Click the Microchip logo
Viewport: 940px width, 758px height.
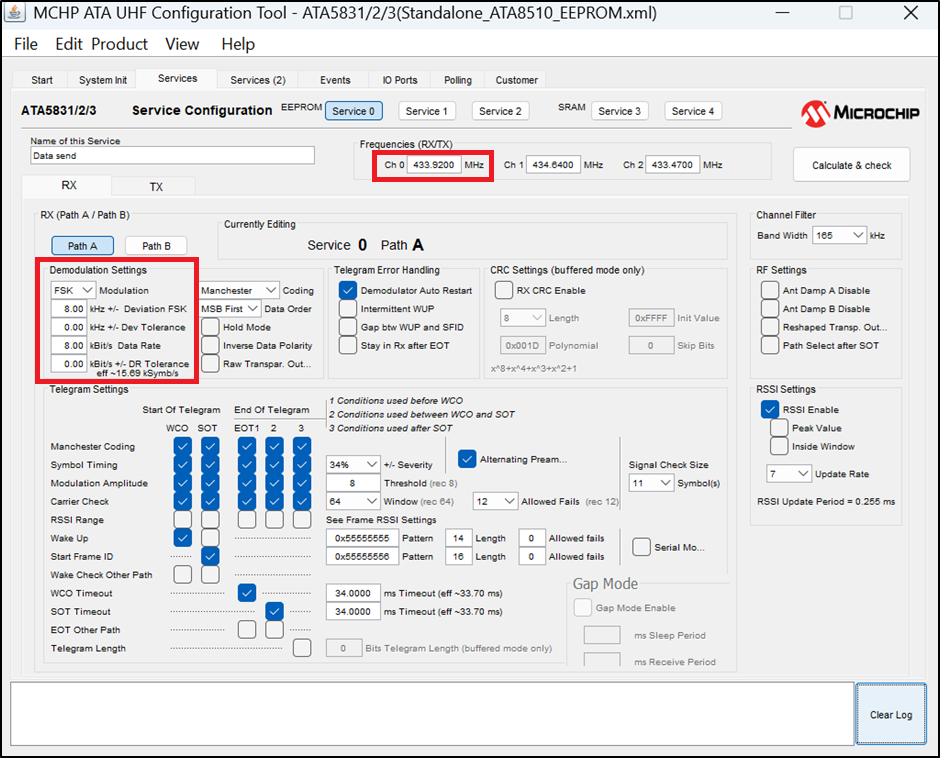tap(860, 113)
